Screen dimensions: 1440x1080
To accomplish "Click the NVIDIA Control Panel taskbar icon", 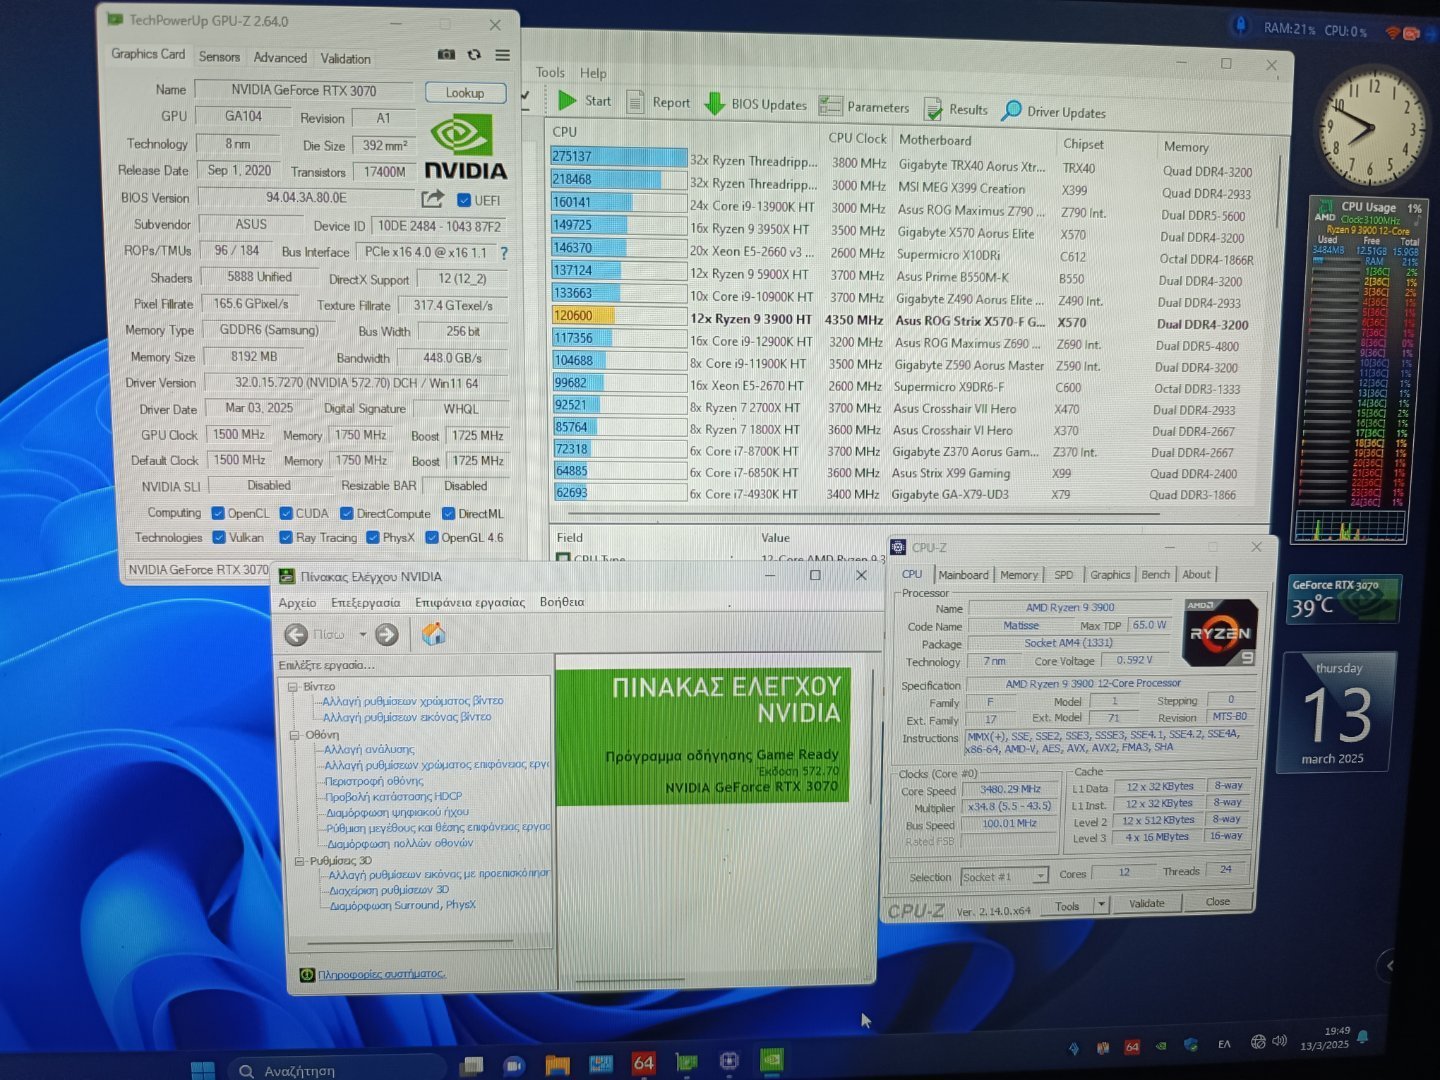I will point(772,1059).
